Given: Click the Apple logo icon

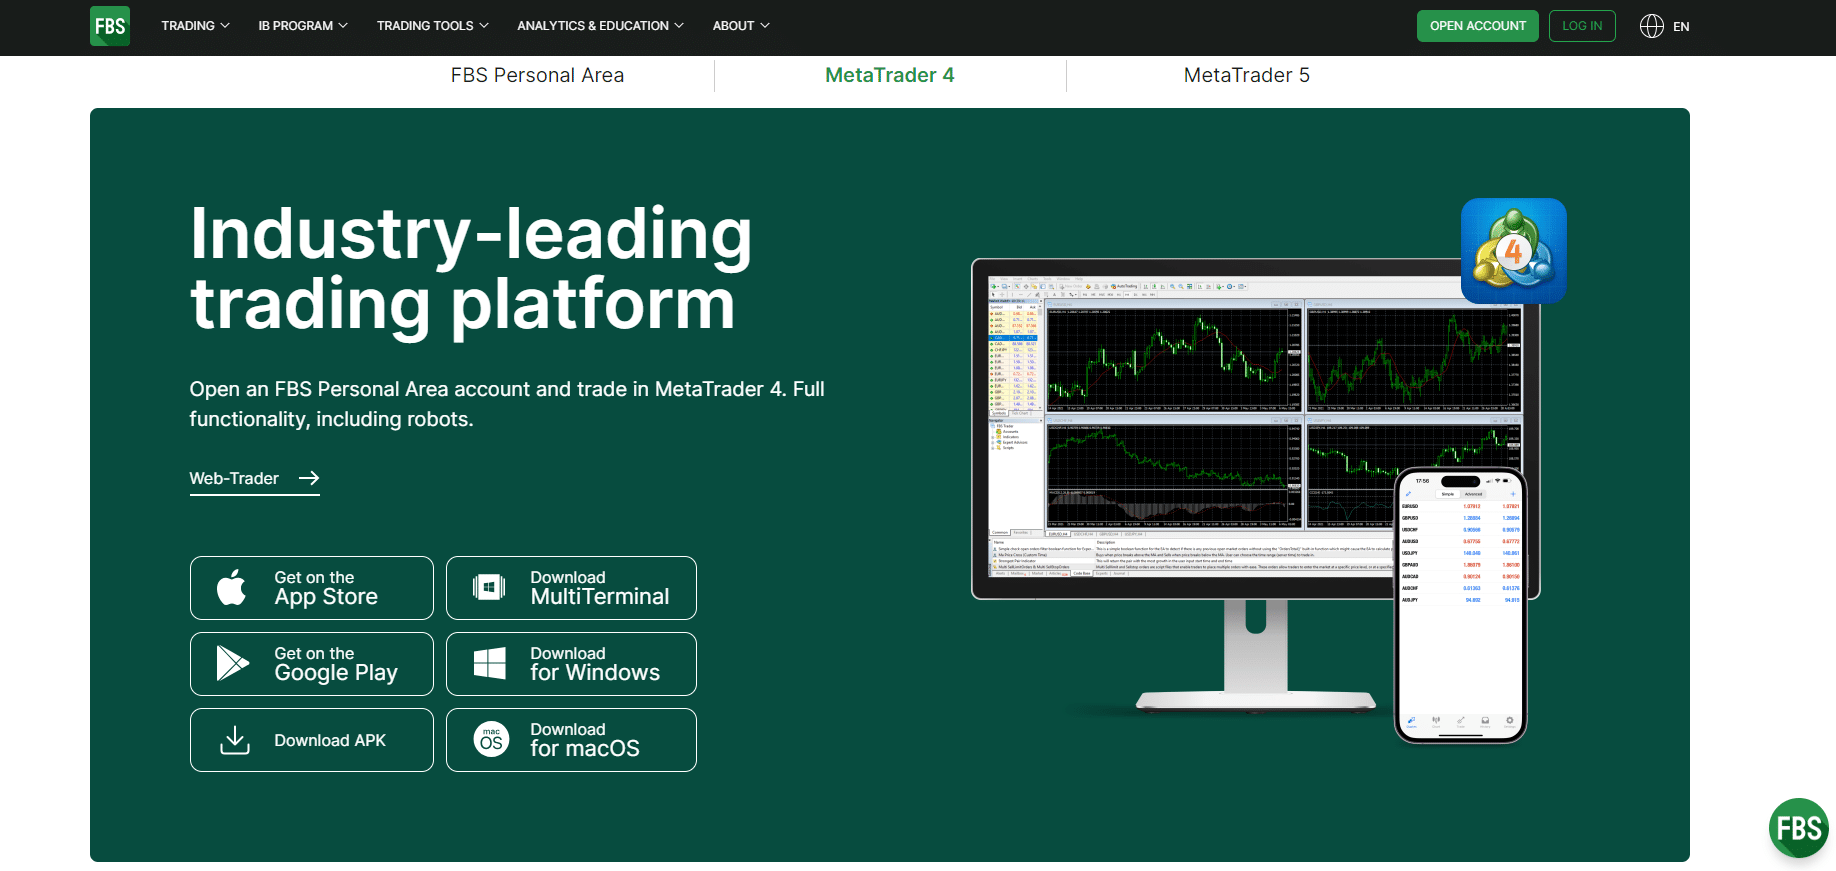Looking at the screenshot, I should [232, 587].
